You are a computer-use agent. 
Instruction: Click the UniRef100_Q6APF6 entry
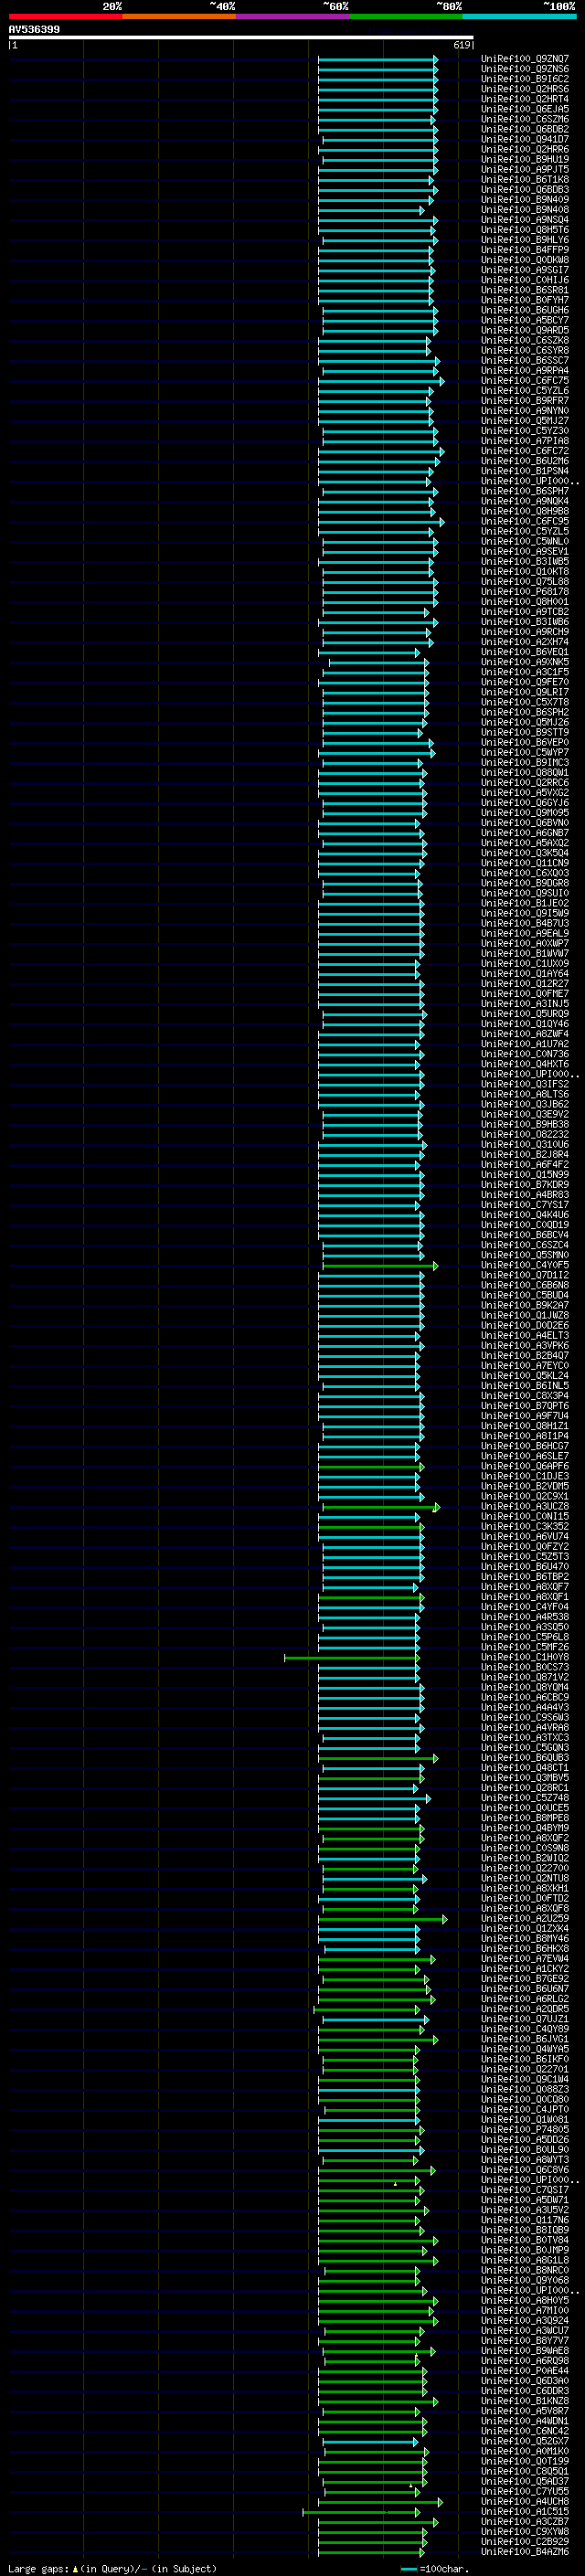point(524,1466)
